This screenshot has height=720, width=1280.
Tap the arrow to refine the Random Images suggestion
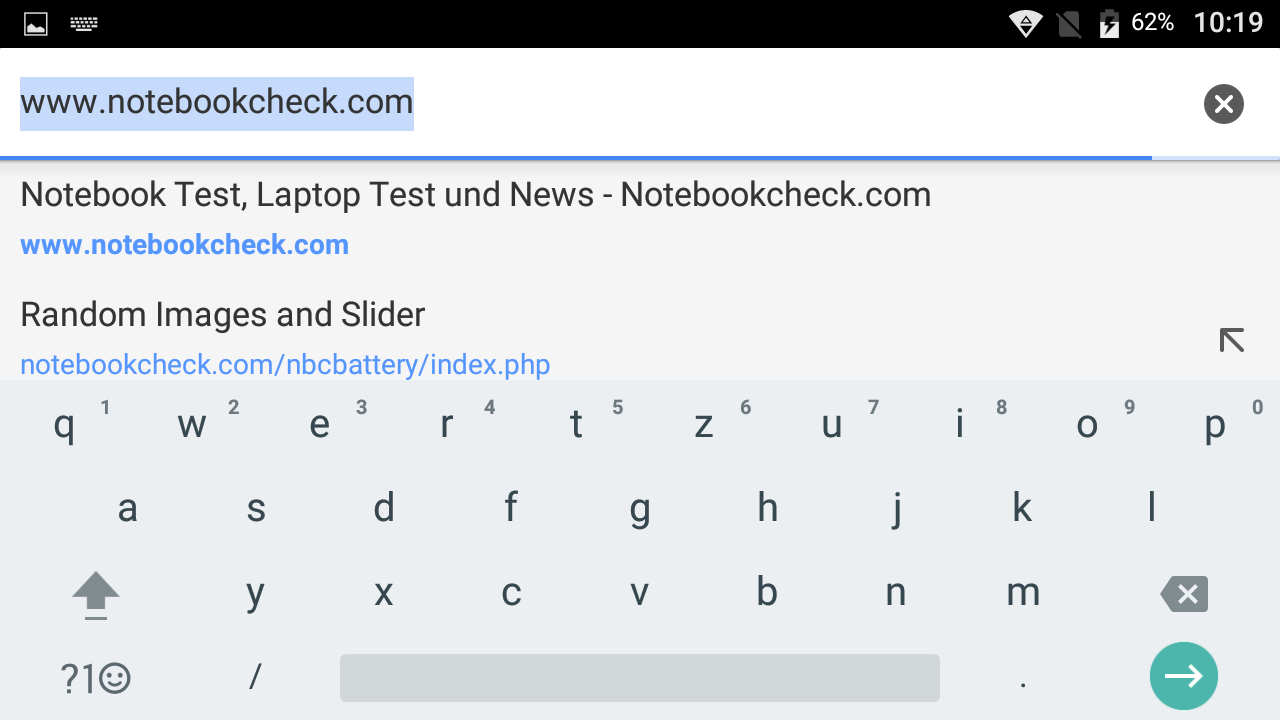coord(1231,340)
